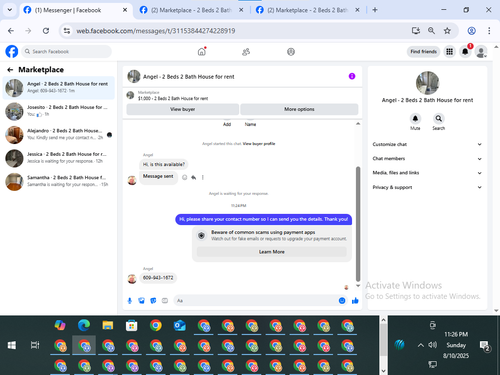Image resolution: width=500 pixels, height=375 pixels.
Task: Mute this conversation bell icon
Action: pos(415,119)
